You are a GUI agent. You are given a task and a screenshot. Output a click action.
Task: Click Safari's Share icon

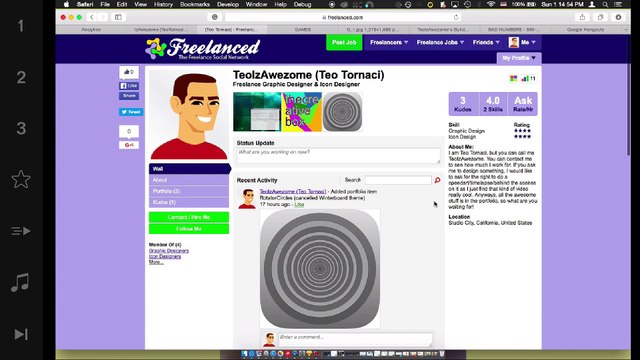[x=582, y=17]
